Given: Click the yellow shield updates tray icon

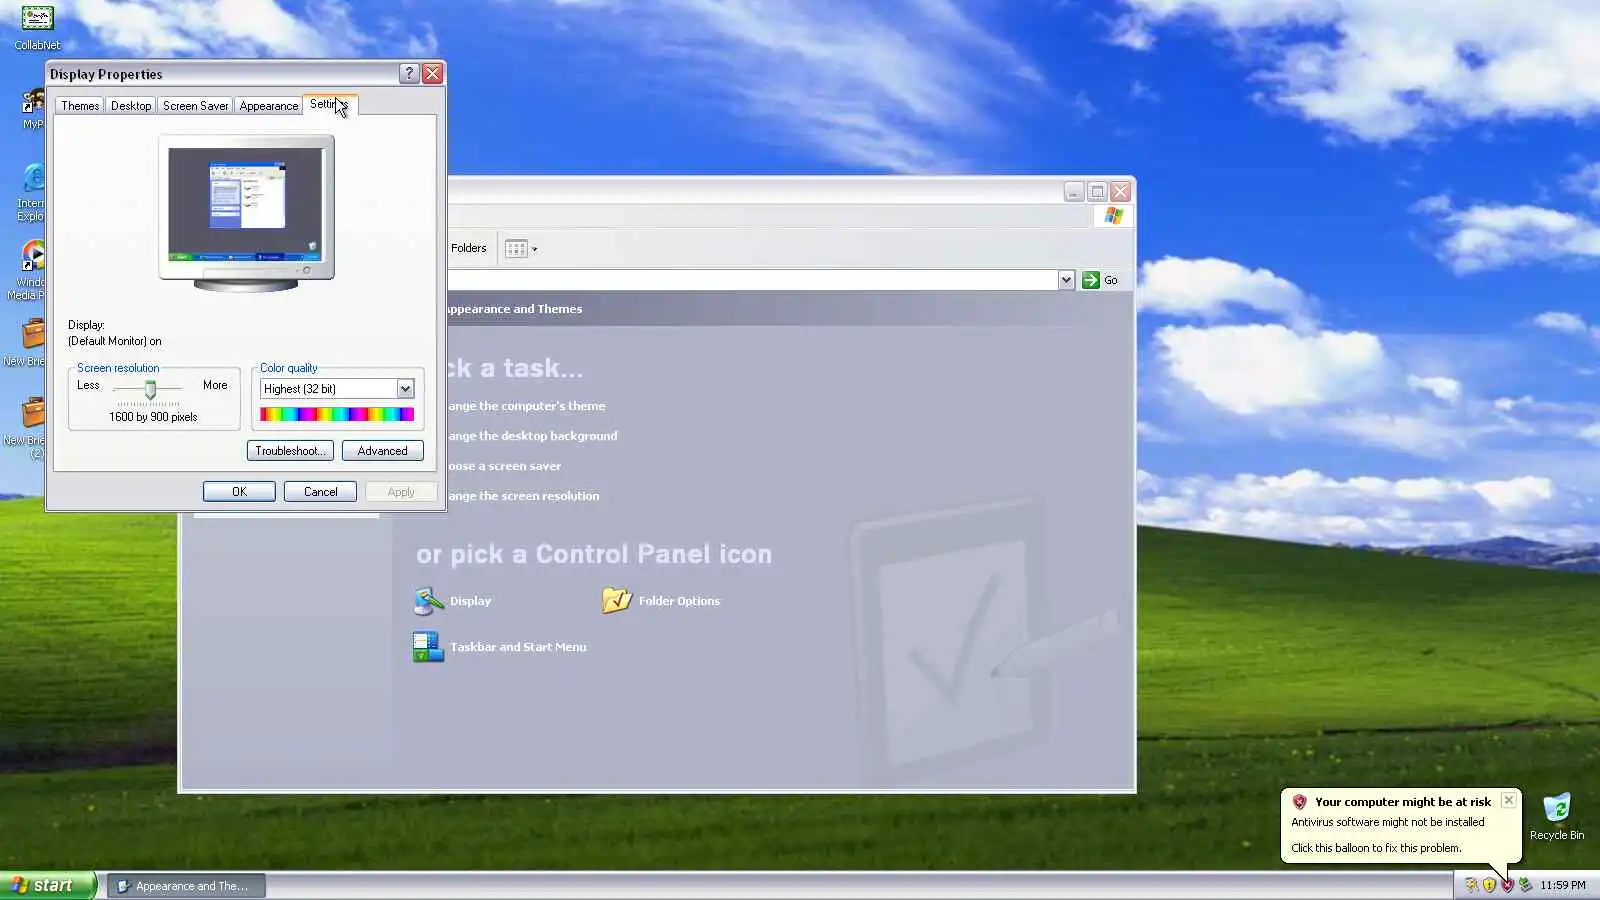Looking at the screenshot, I should 1489,885.
